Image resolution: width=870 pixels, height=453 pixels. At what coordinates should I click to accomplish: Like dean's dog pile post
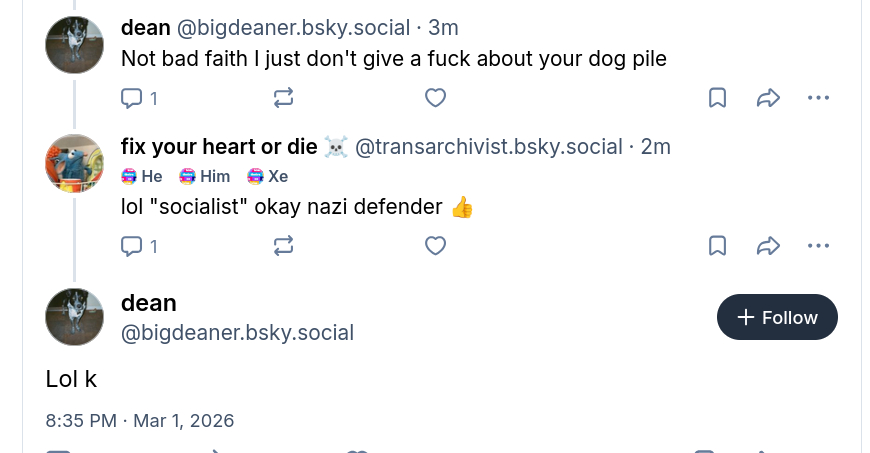pyautogui.click(x=435, y=98)
